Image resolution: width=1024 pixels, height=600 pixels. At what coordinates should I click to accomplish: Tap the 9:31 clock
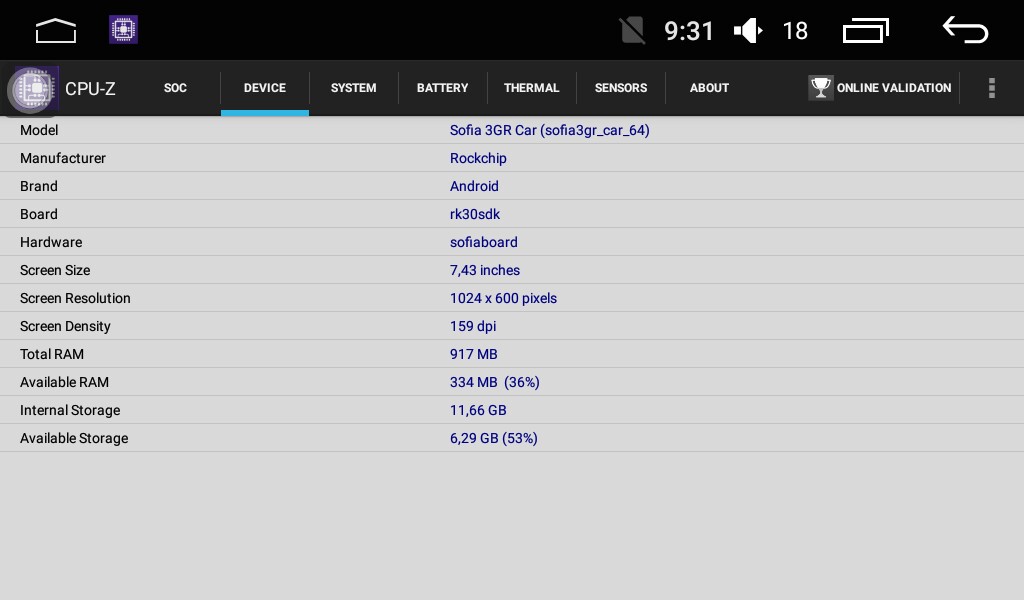pos(688,31)
